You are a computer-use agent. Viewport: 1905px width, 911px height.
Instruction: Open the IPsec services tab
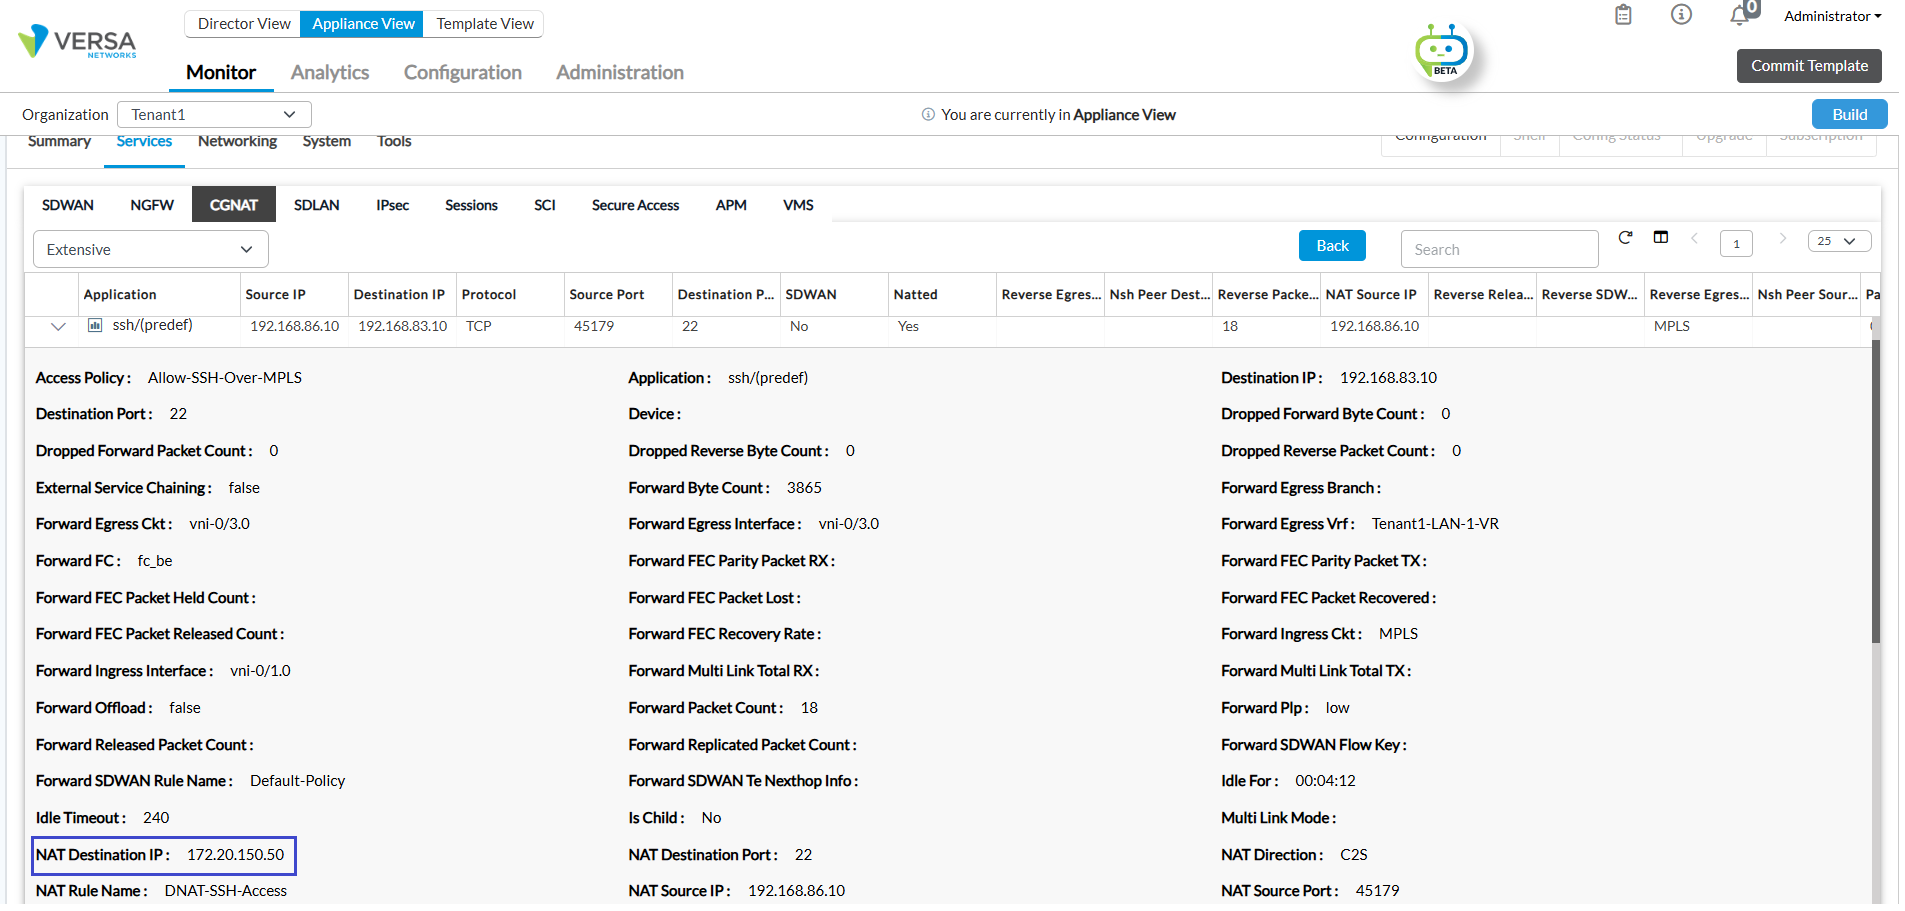(x=393, y=205)
